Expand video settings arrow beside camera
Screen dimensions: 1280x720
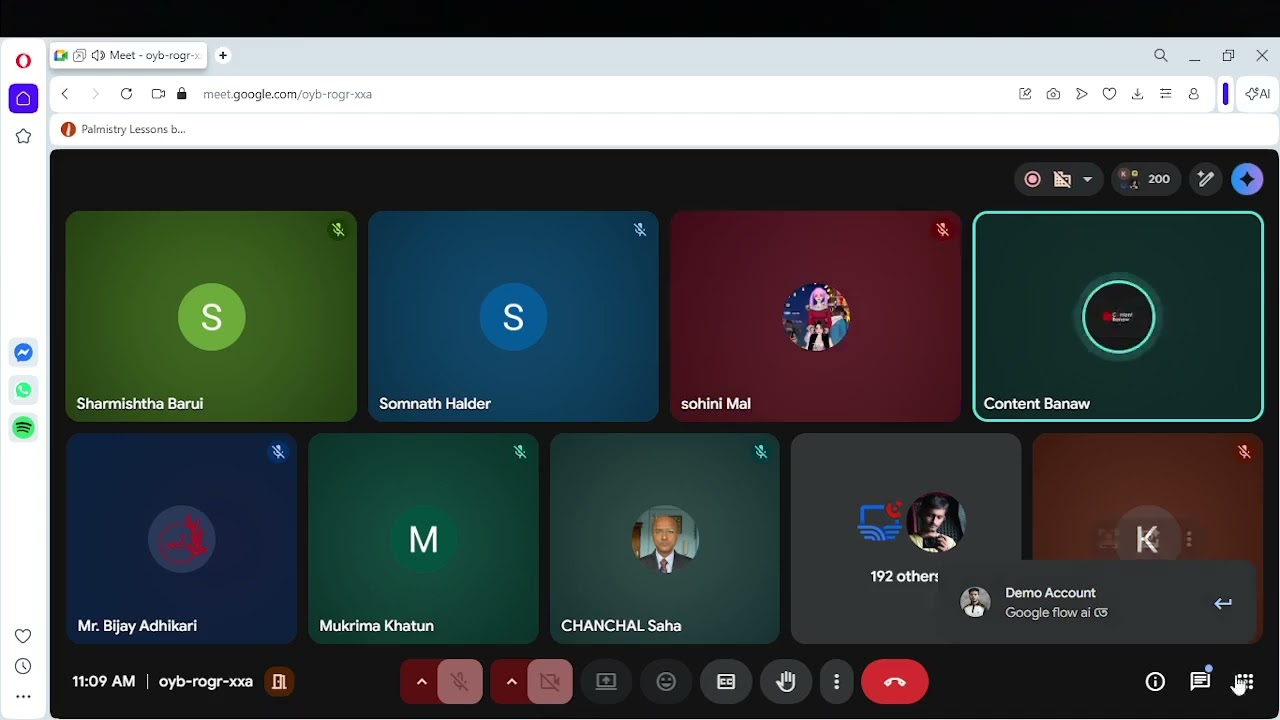pyautogui.click(x=511, y=682)
